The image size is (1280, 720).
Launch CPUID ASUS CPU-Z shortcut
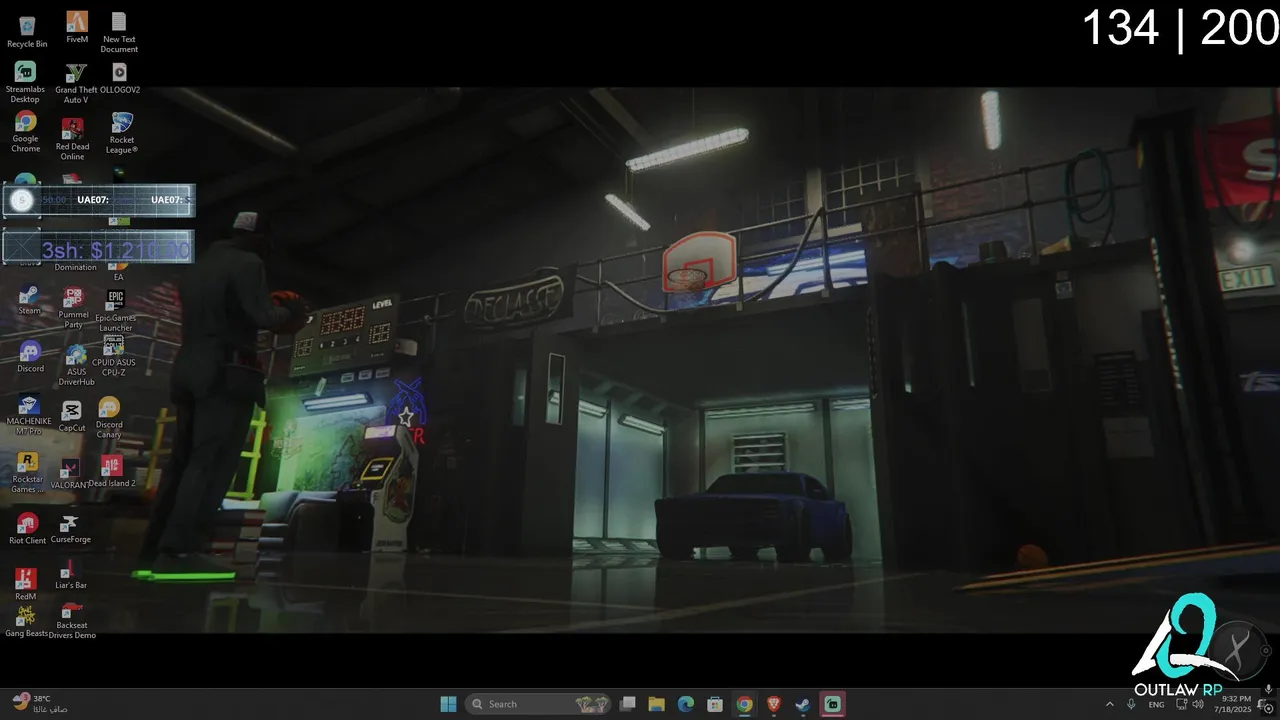(114, 357)
